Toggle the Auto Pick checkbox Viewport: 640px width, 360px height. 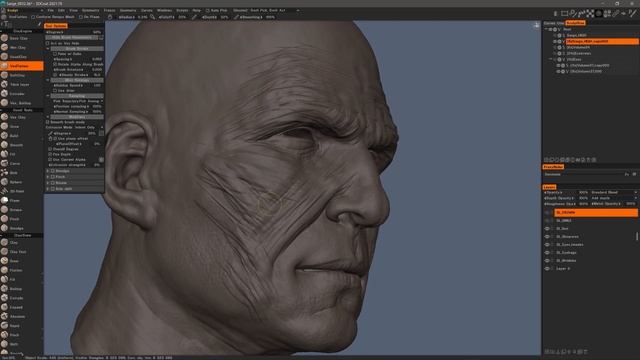click(208, 10)
